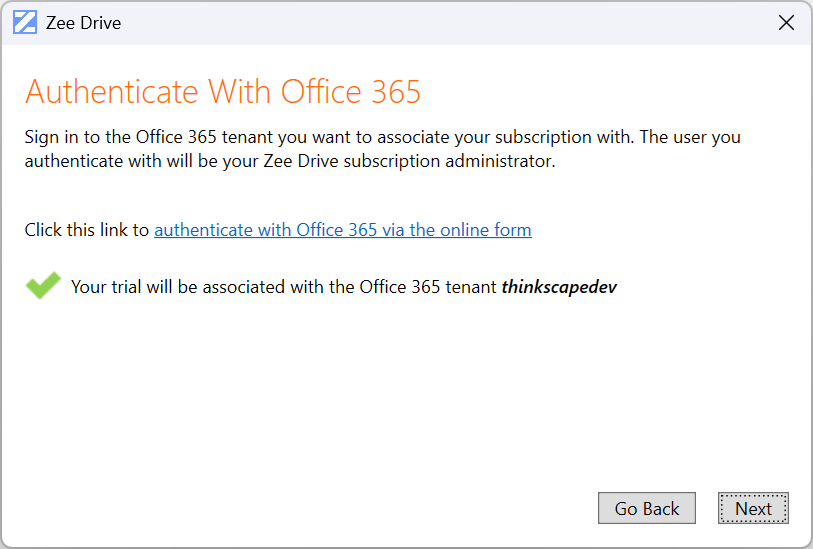Click the 'Click this link to' label

(x=87, y=230)
